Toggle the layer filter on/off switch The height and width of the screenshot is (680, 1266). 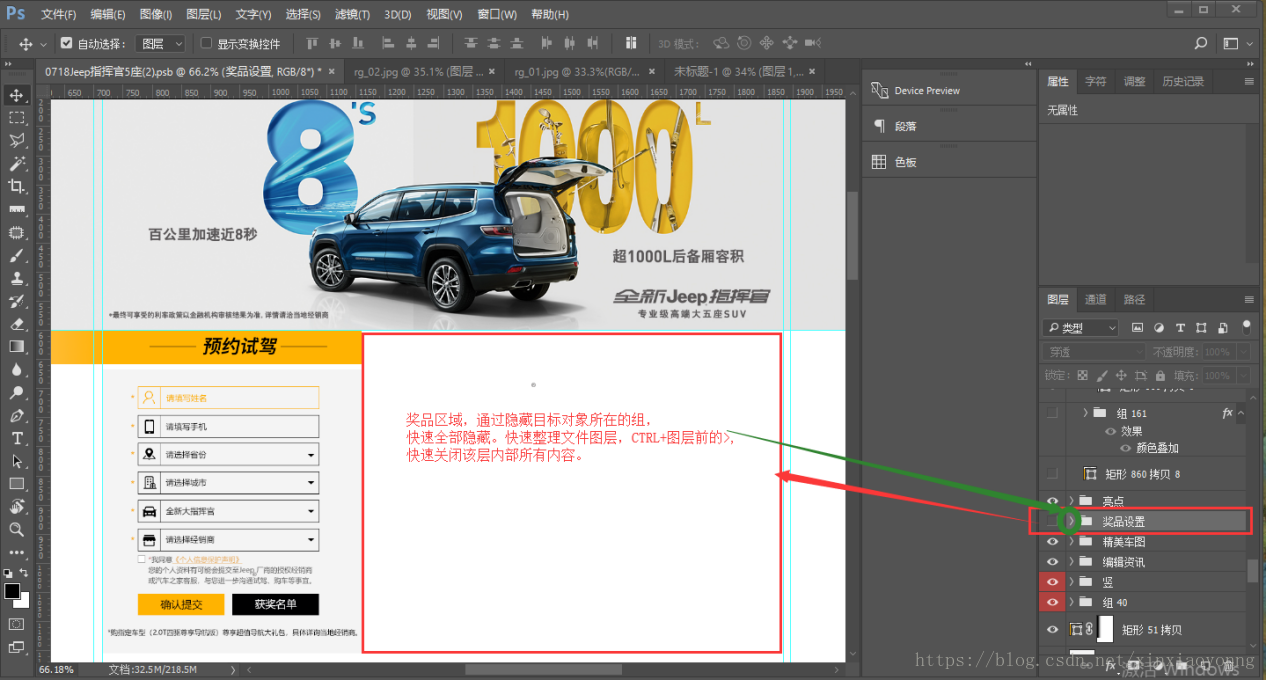coord(1246,327)
